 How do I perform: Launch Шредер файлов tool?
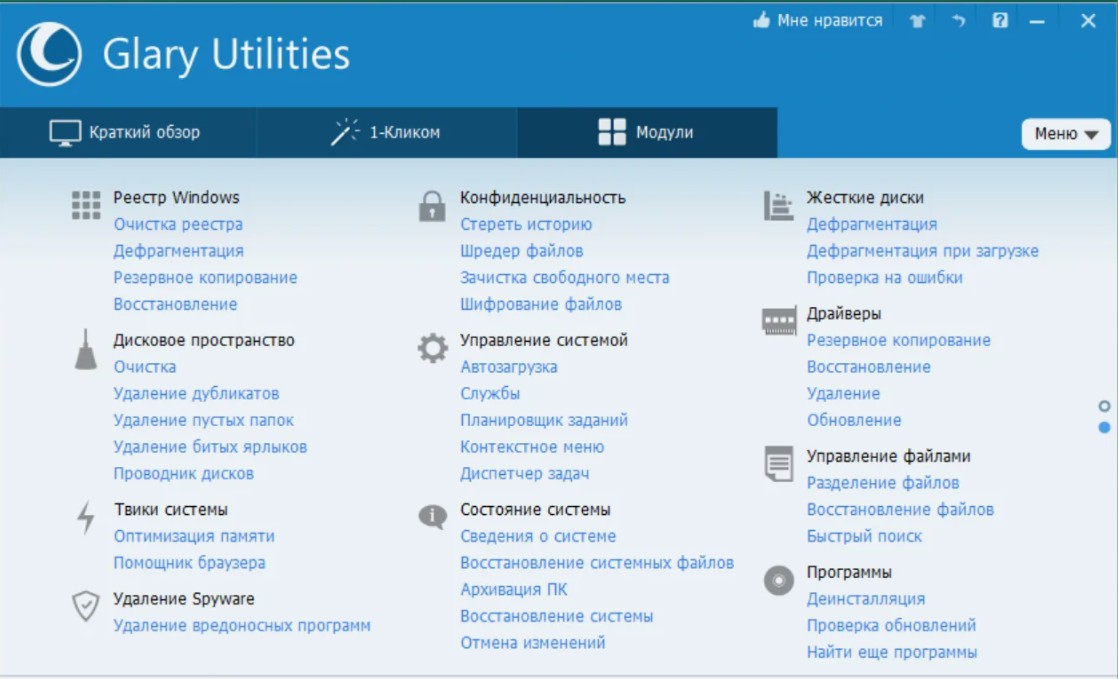point(521,251)
